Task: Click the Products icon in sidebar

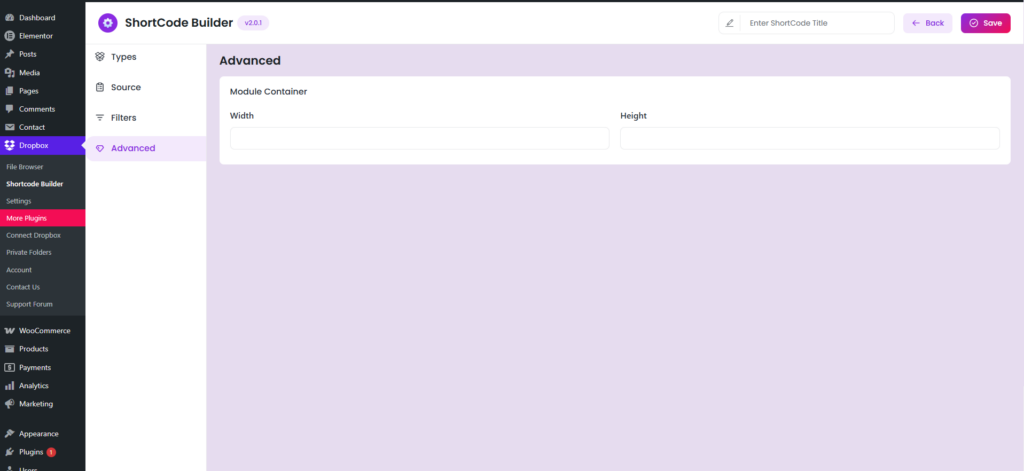Action: [10, 349]
